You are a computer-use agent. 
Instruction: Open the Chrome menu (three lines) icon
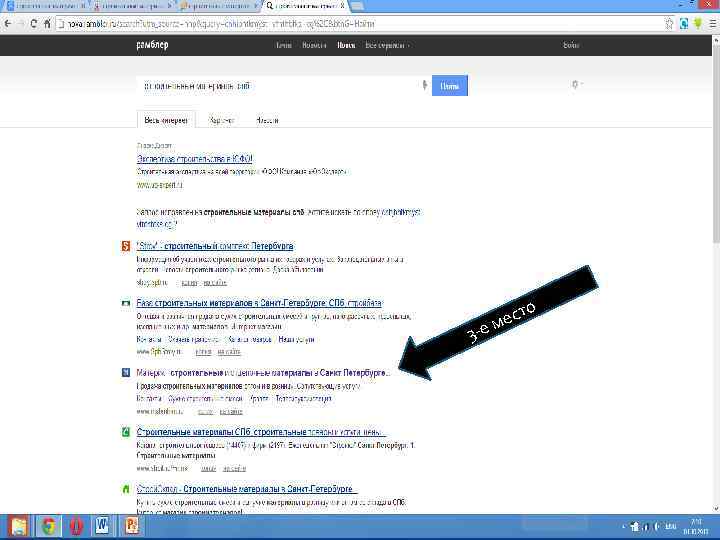click(x=713, y=24)
